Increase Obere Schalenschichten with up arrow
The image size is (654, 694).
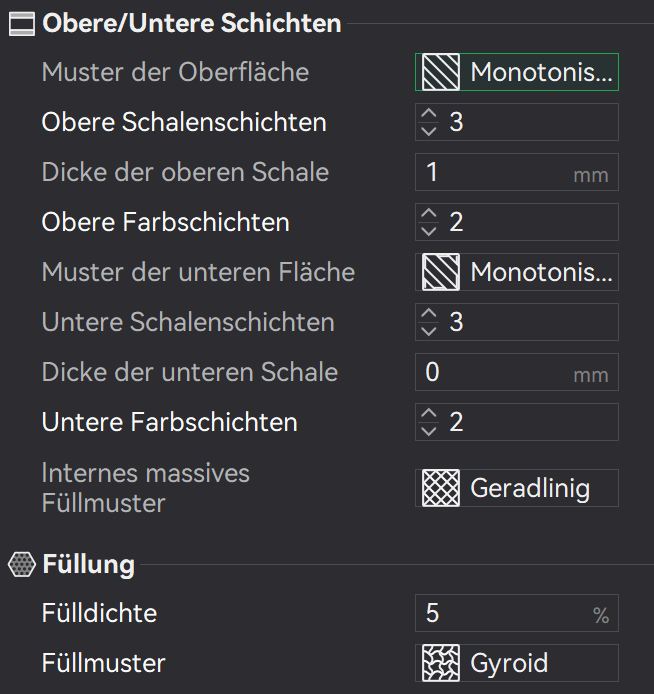click(x=429, y=115)
